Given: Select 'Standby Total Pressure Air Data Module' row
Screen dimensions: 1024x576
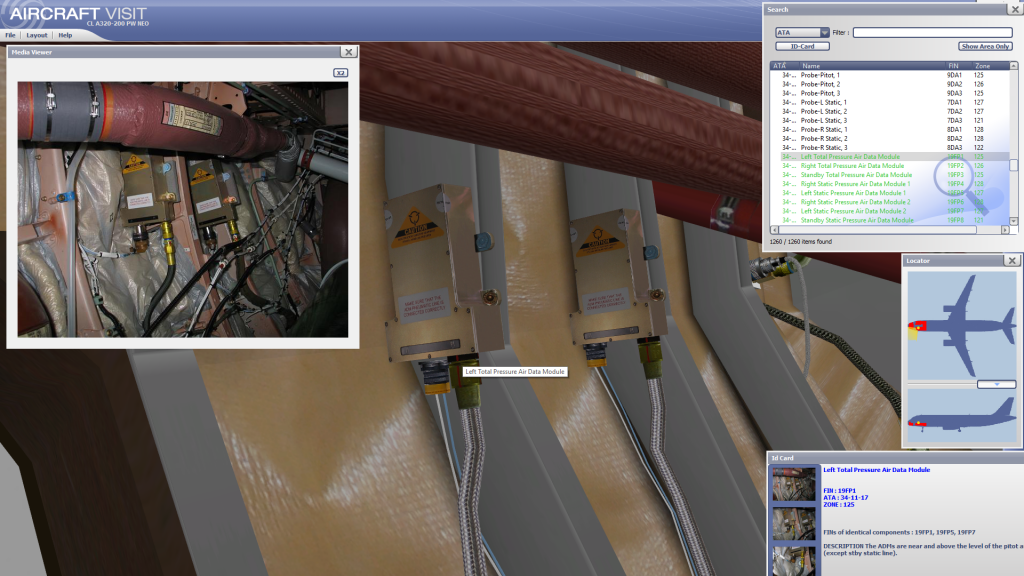Looking at the screenshot, I should click(890, 175).
